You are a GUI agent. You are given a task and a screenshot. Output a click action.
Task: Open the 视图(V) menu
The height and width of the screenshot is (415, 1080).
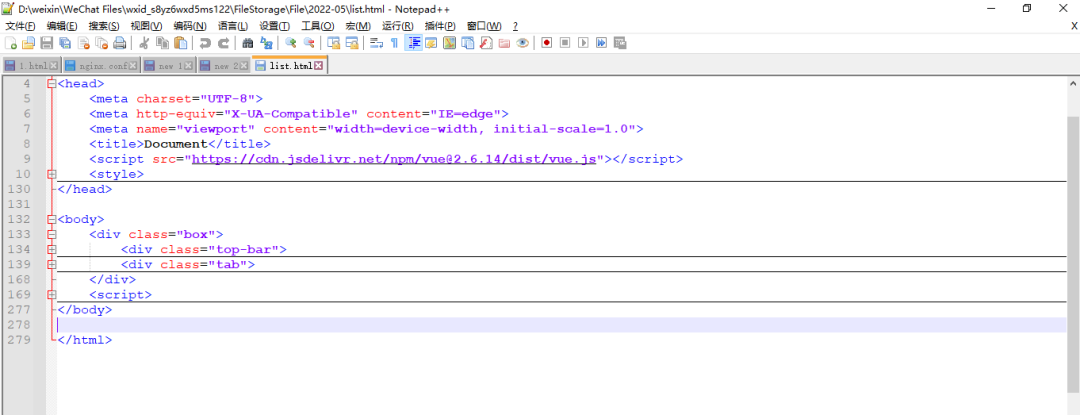[x=146, y=25]
